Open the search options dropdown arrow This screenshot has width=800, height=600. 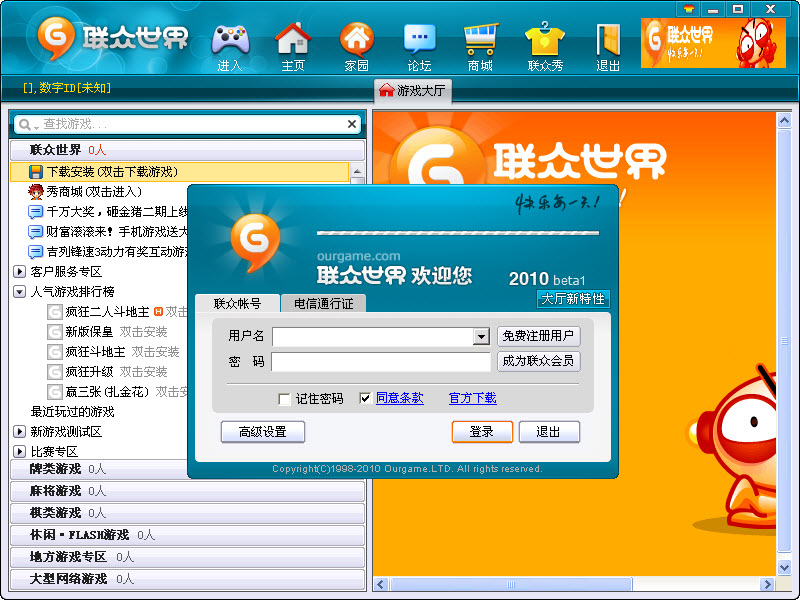point(36,127)
